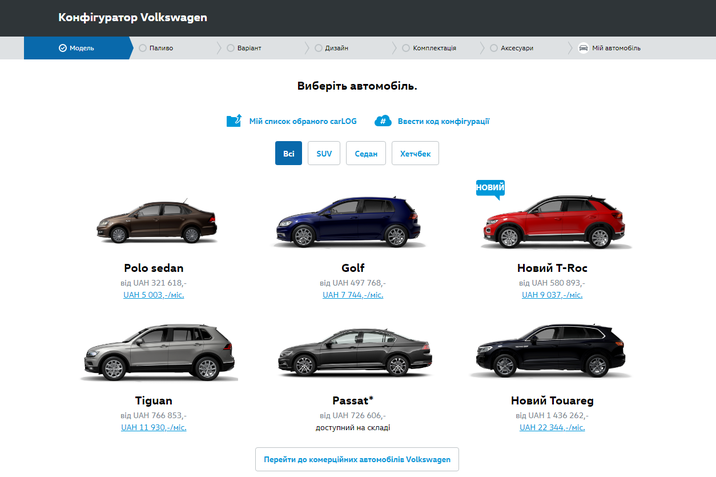Image resolution: width=716 pixels, height=477 pixels.
Task: Select the Паливо step radio circle
Action: click(142, 48)
